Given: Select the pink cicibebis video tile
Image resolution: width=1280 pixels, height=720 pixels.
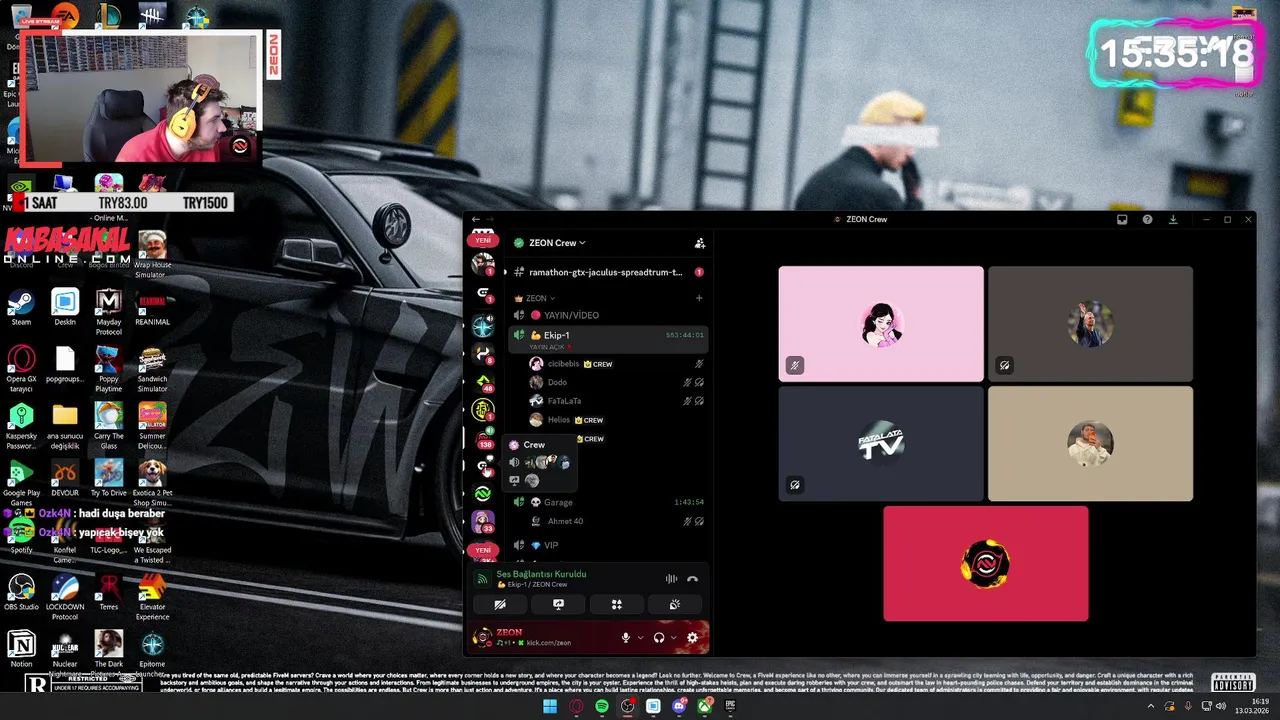Looking at the screenshot, I should pos(881,324).
